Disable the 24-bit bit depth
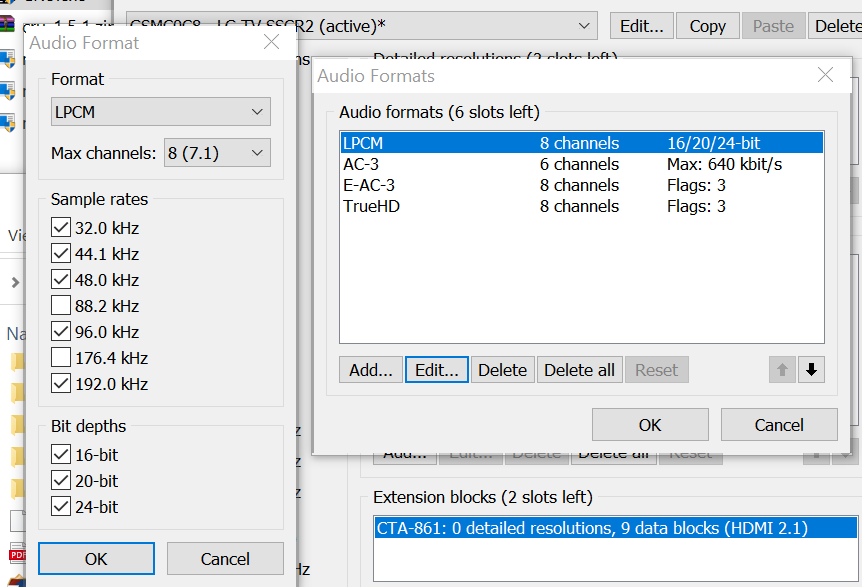Screen dimensions: 862x587 point(61,507)
